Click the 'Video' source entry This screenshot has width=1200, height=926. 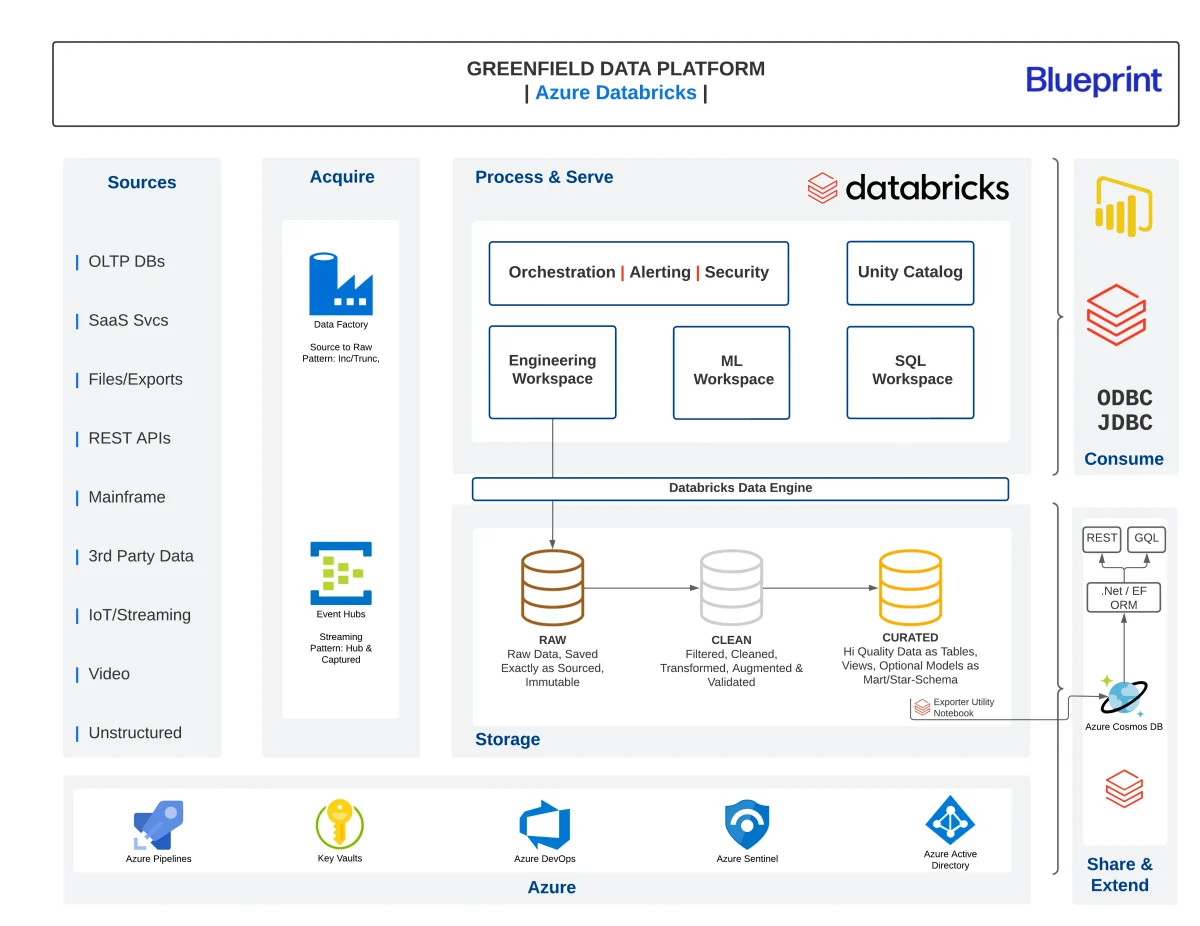tap(109, 675)
